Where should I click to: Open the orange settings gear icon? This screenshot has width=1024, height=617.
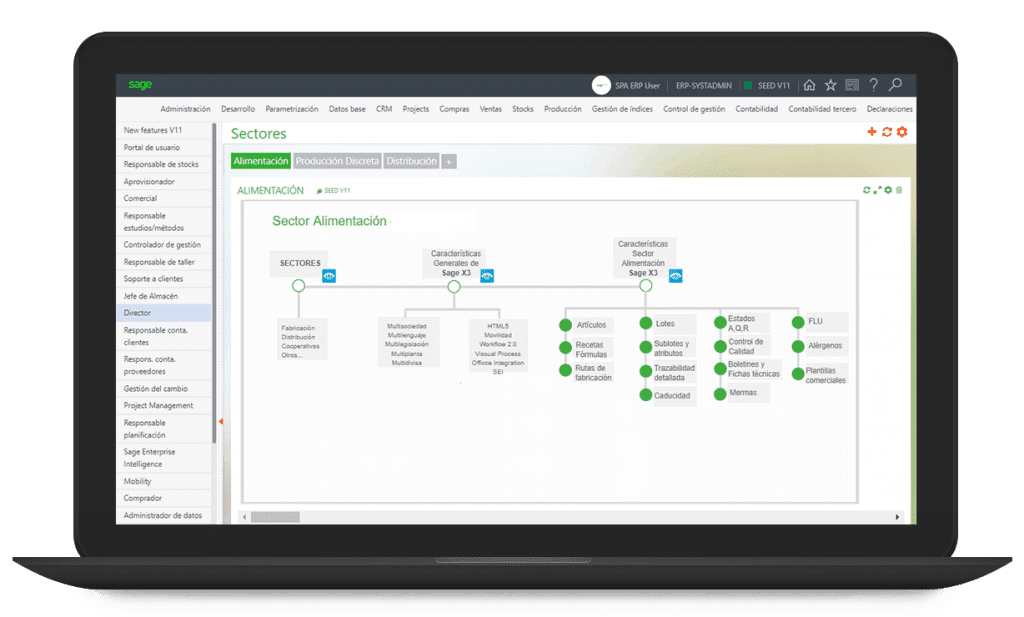coord(902,132)
